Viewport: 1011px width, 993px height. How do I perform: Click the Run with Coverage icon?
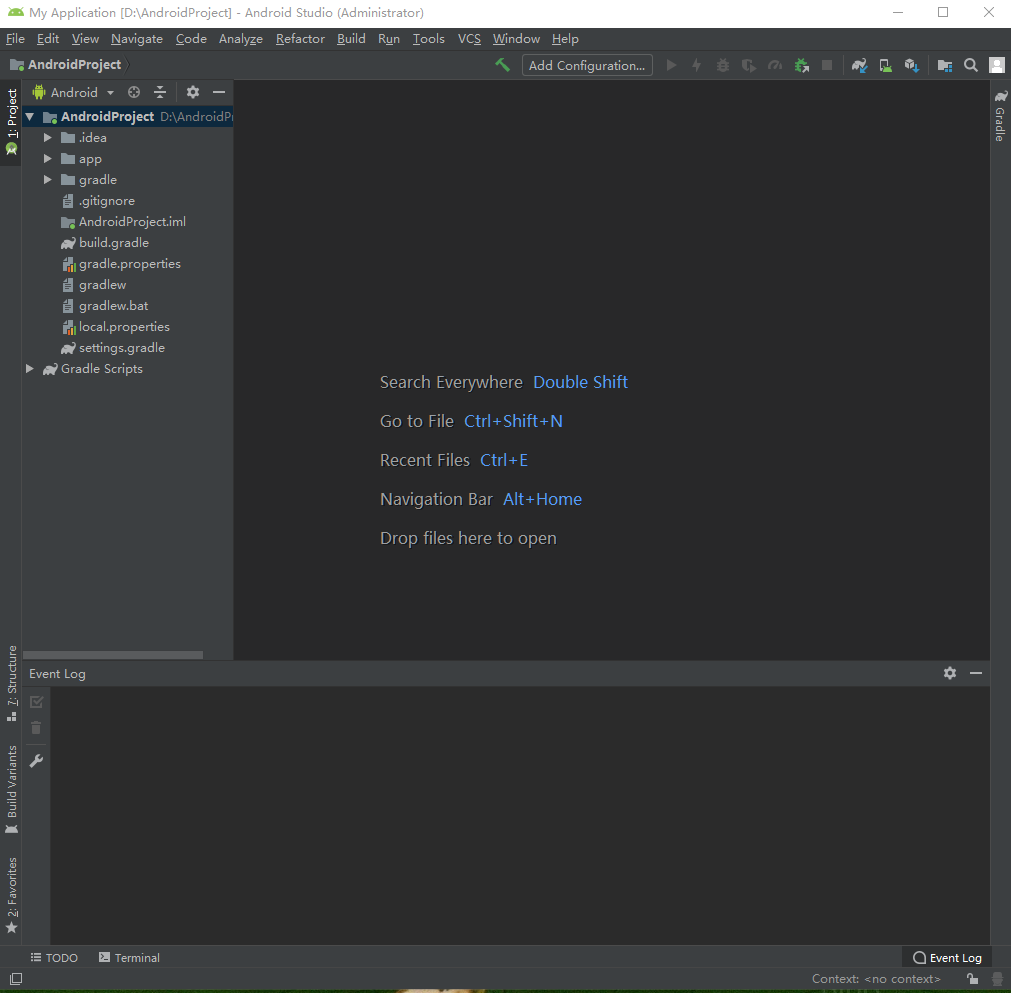click(749, 65)
